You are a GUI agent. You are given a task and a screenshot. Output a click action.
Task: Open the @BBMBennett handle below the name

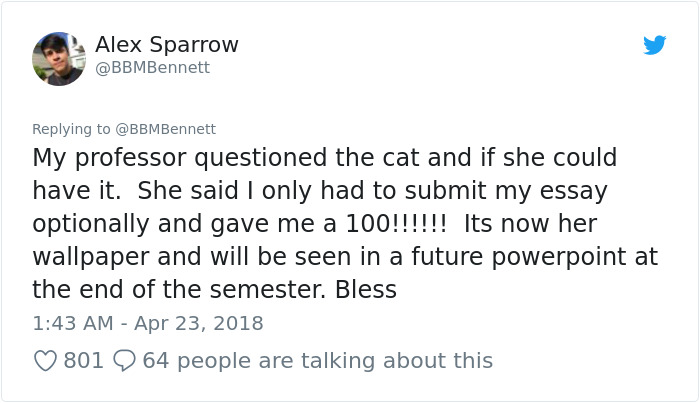(x=152, y=68)
